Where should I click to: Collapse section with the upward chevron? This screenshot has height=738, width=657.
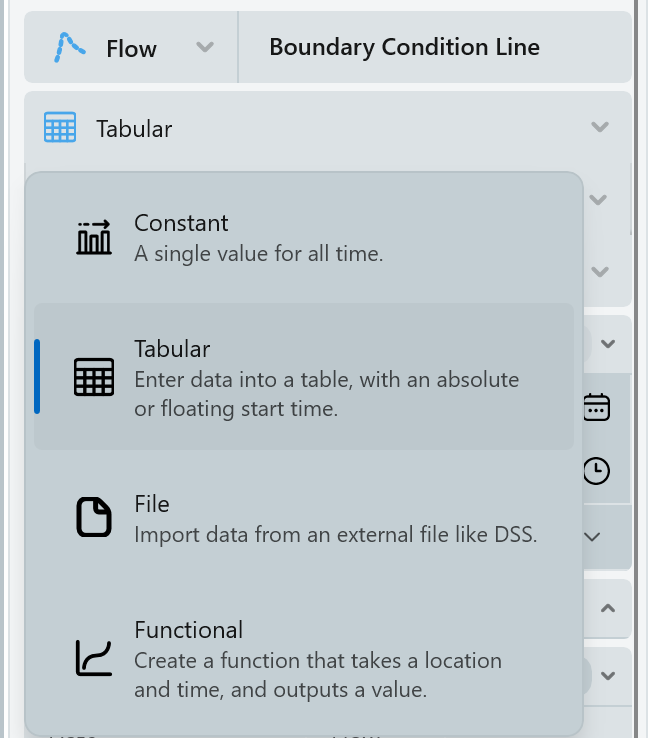coord(607,608)
